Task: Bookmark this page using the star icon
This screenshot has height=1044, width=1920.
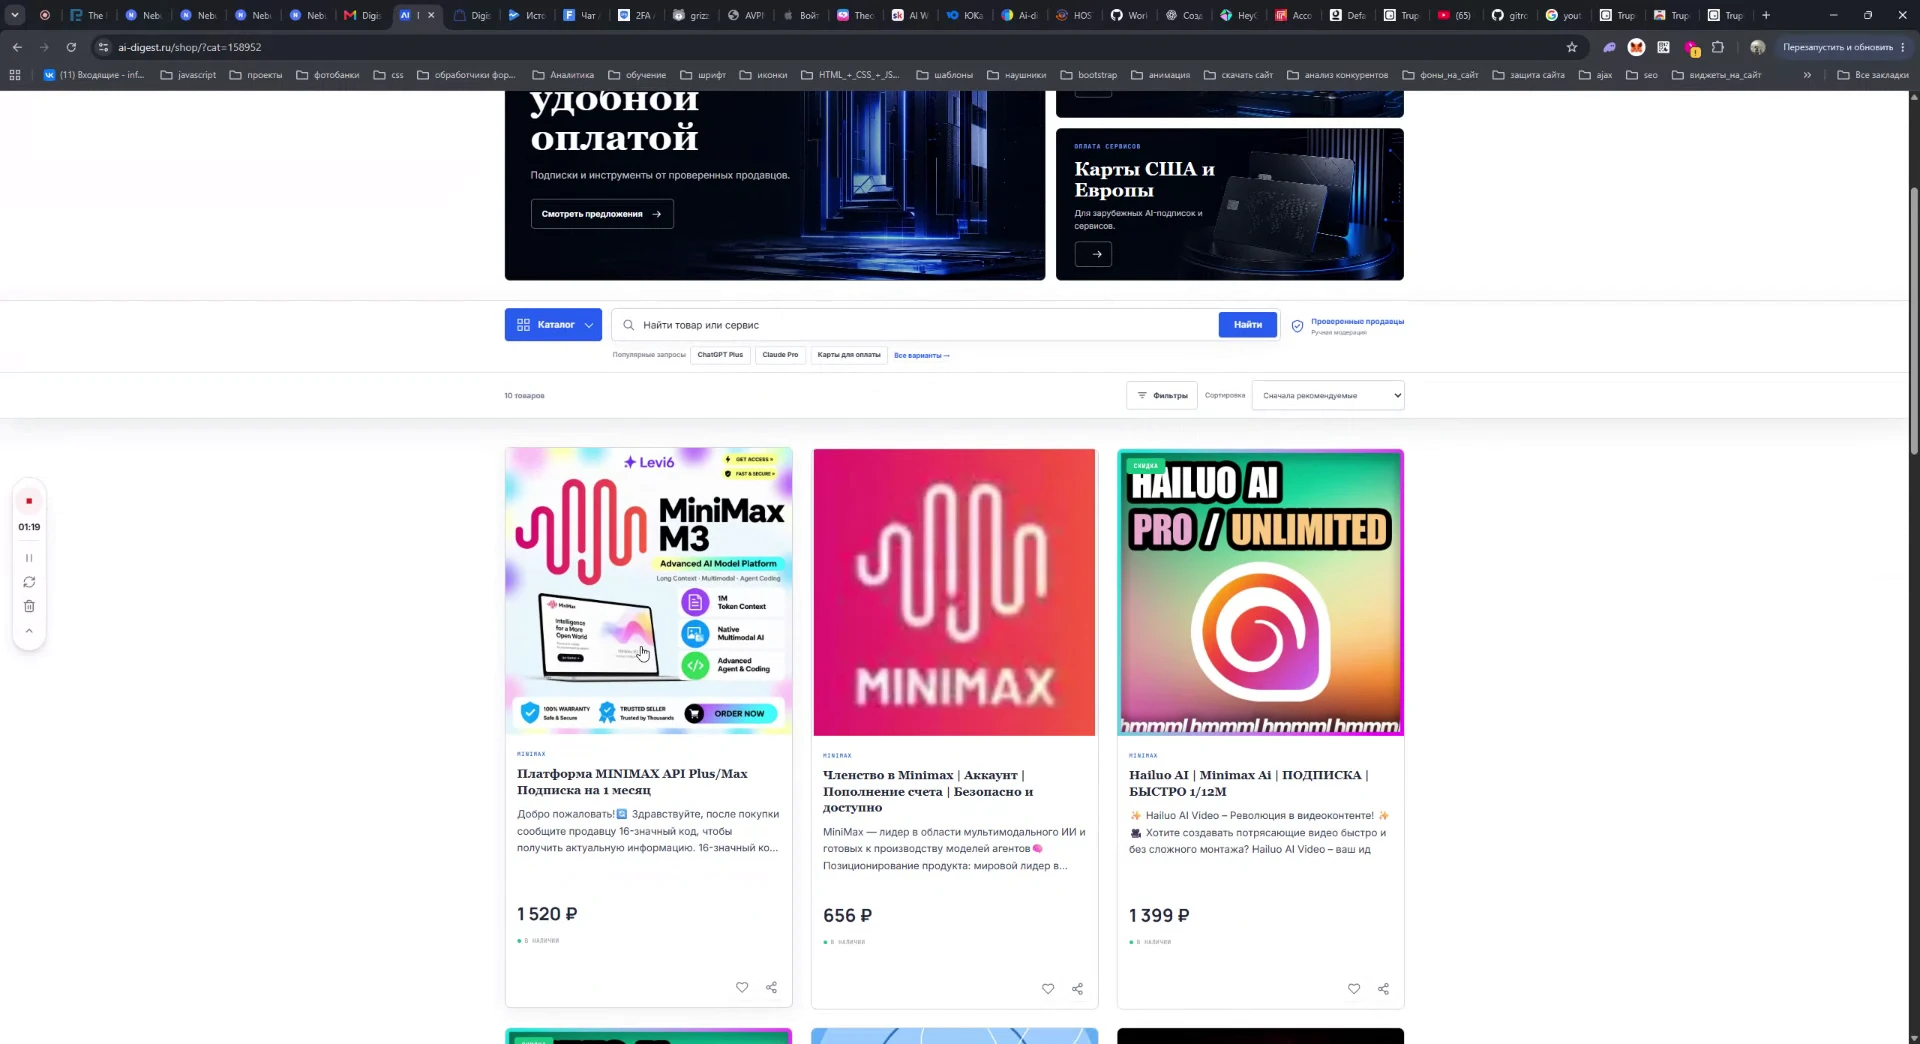Action: click(1572, 47)
